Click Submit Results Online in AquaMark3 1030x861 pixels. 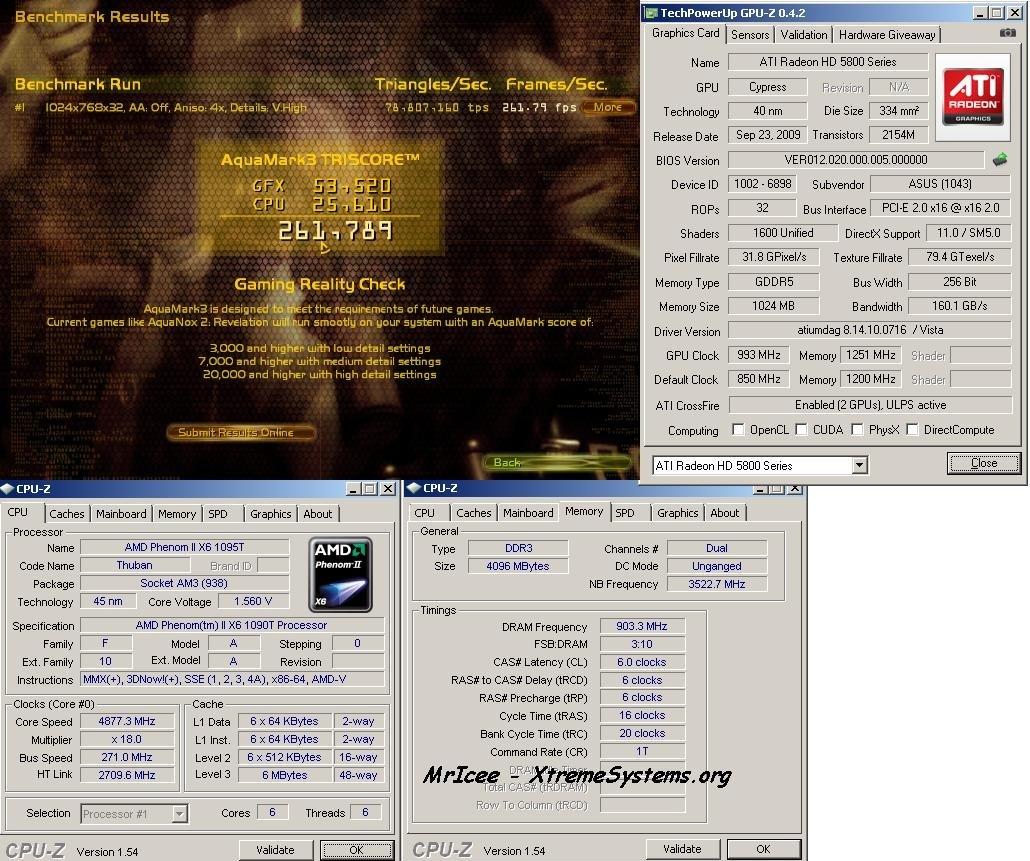(240, 432)
